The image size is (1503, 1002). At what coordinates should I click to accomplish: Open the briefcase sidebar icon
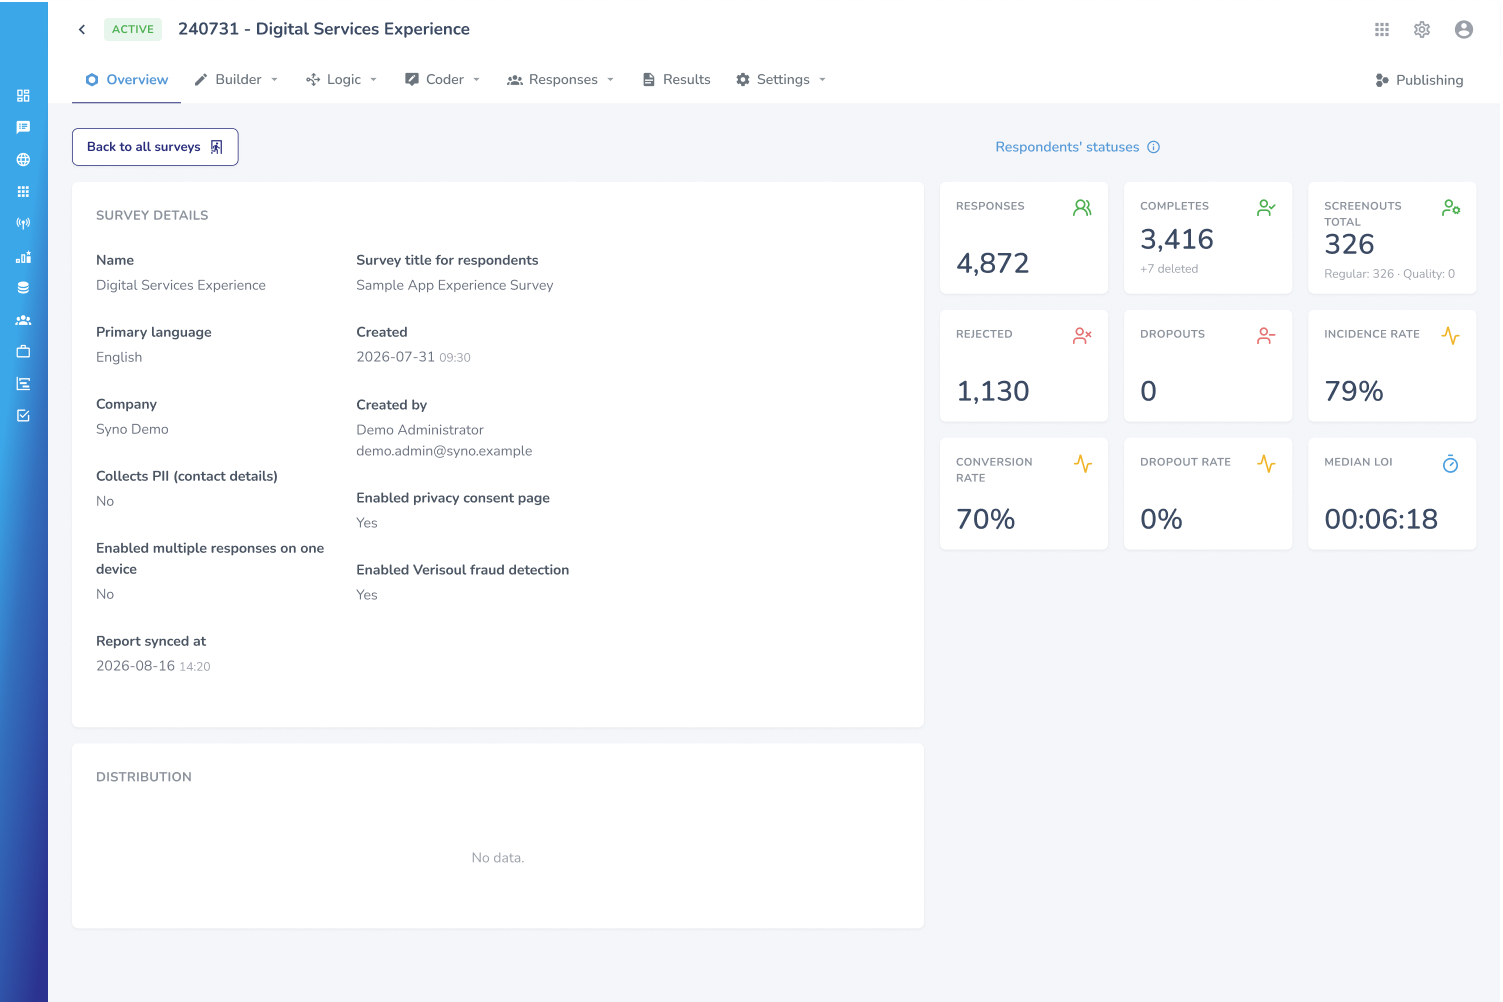(x=23, y=352)
